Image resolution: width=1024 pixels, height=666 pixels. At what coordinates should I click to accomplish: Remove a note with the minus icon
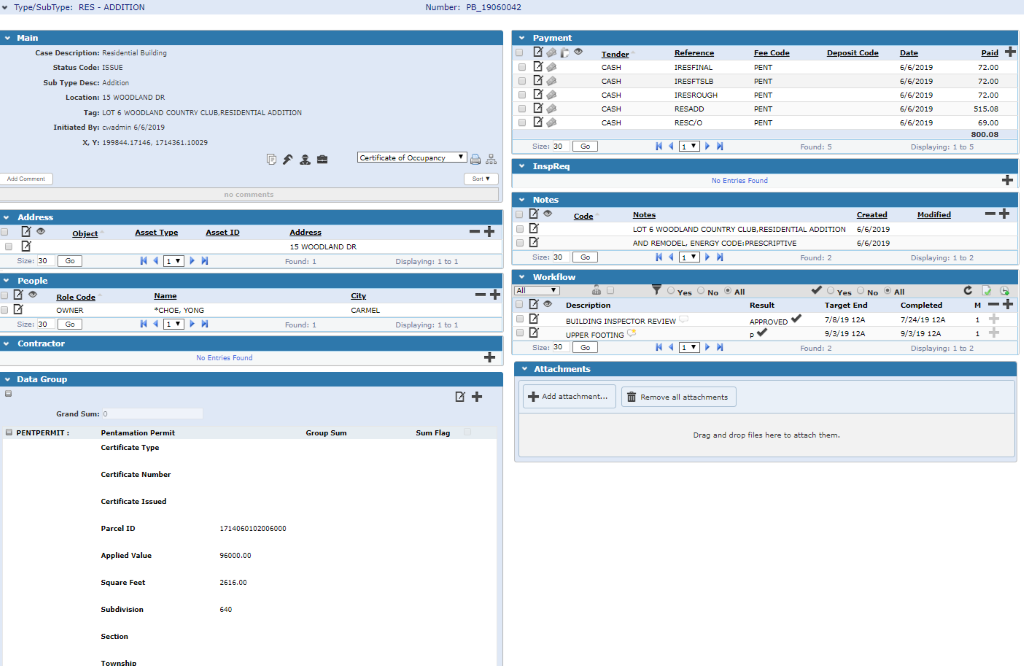coord(990,214)
